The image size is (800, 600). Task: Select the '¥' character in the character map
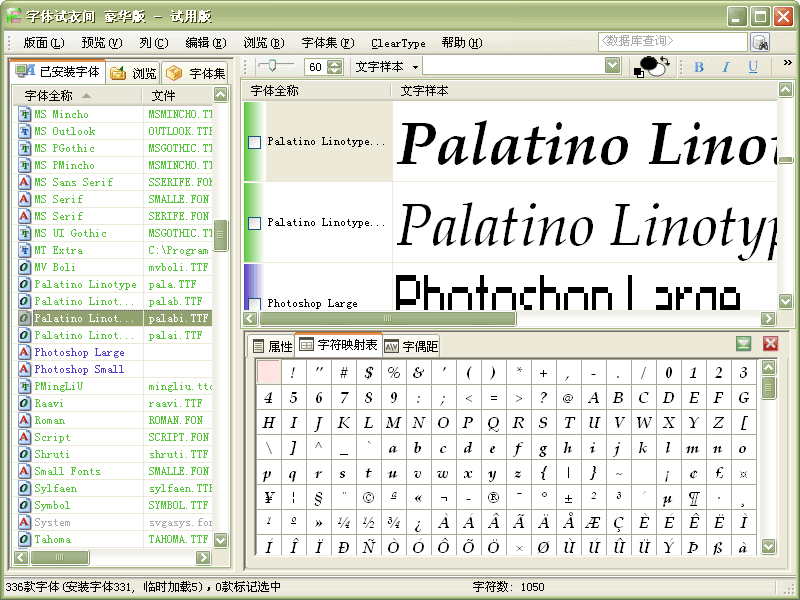coord(268,497)
